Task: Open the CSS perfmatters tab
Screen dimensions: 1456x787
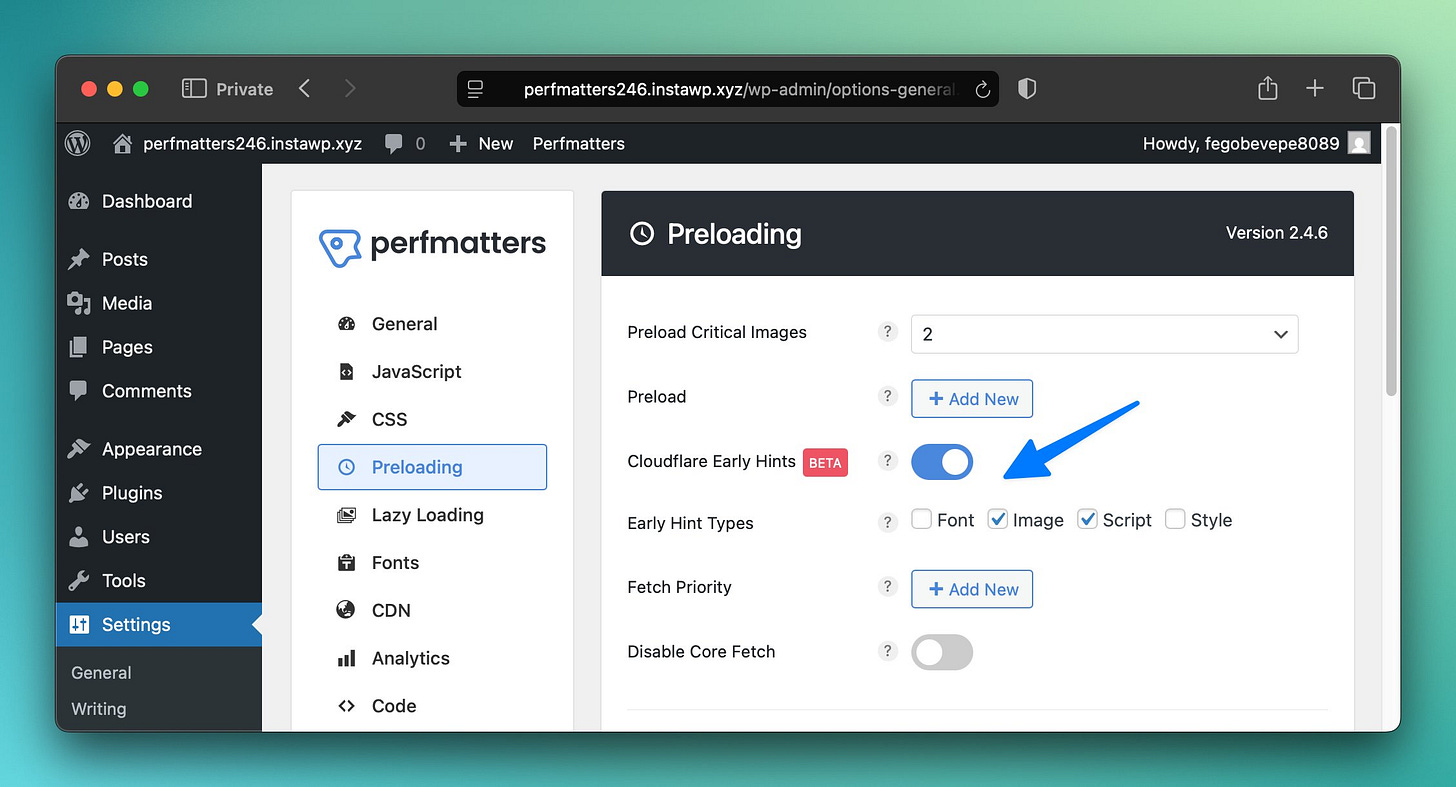Action: (x=432, y=419)
